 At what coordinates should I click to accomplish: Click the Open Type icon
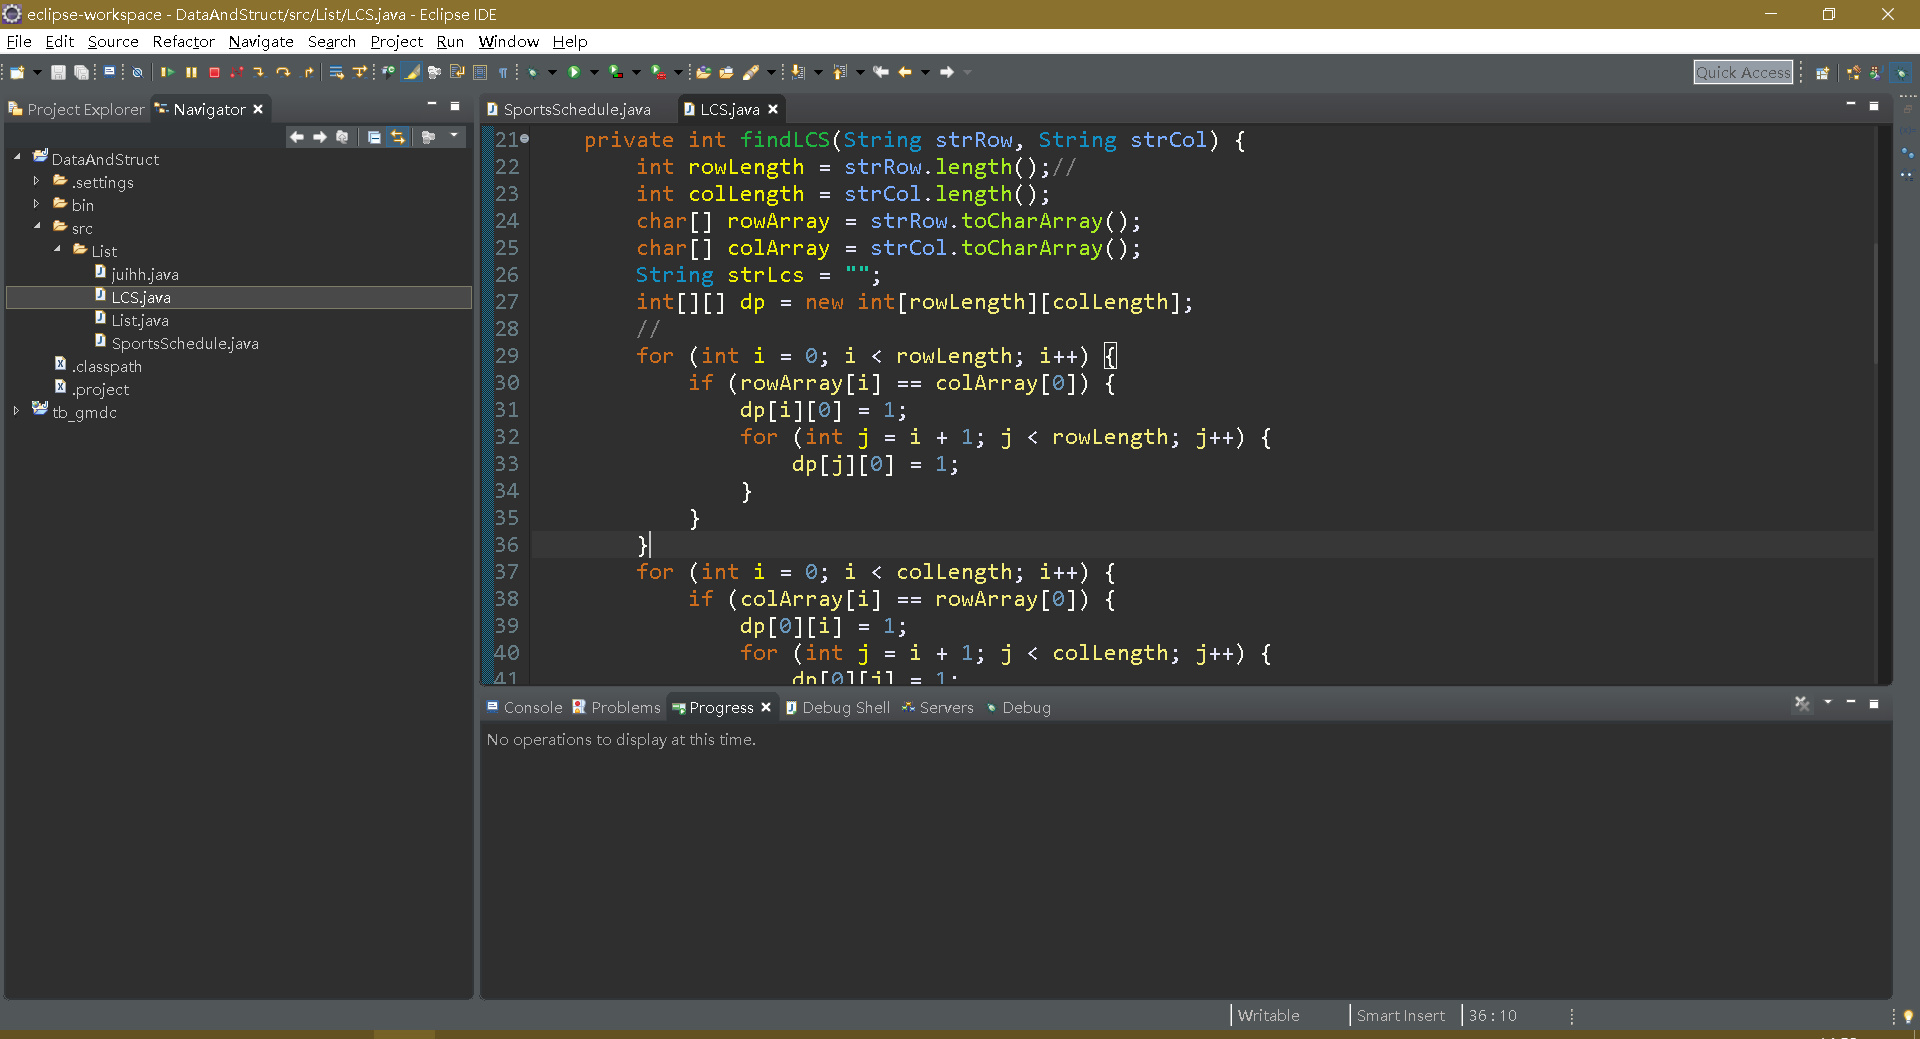pyautogui.click(x=704, y=72)
